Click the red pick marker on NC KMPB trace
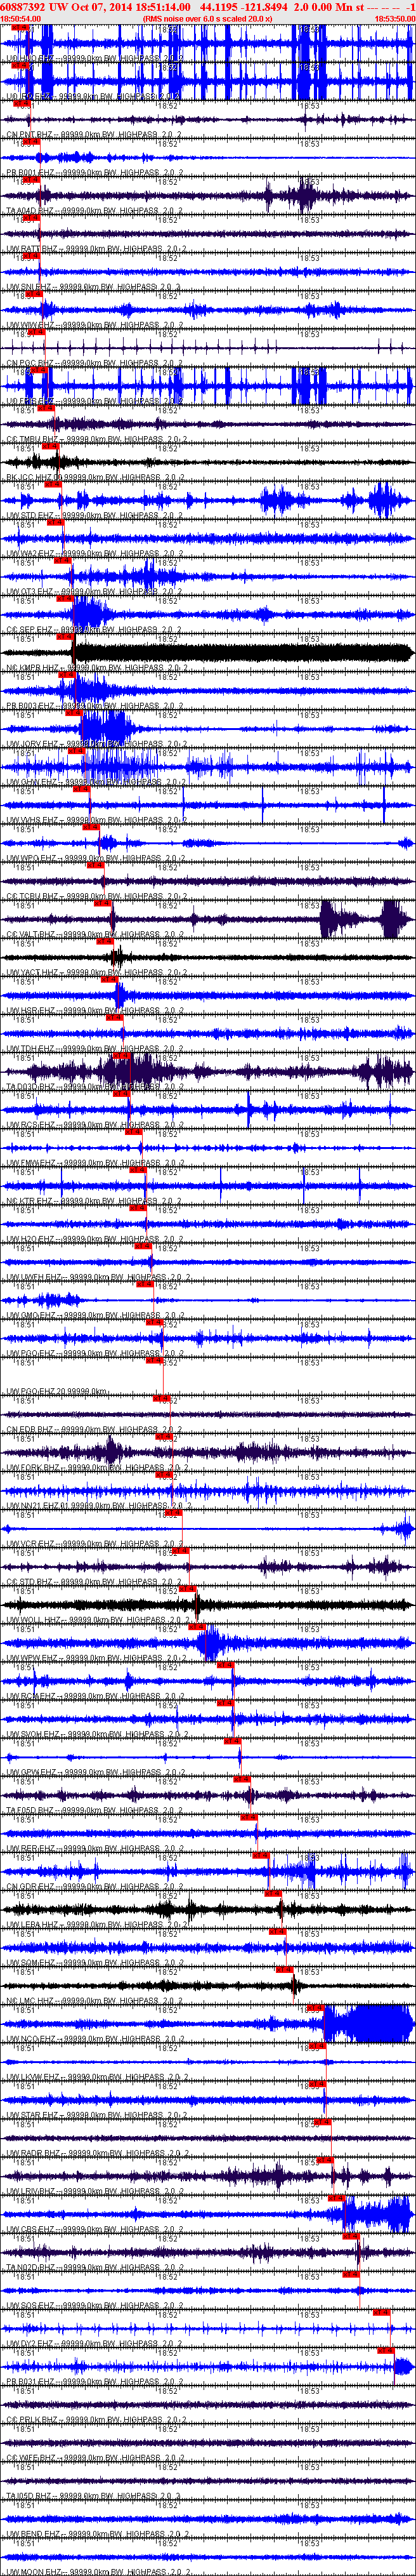Image resolution: width=416 pixels, height=2576 pixels. [66, 675]
